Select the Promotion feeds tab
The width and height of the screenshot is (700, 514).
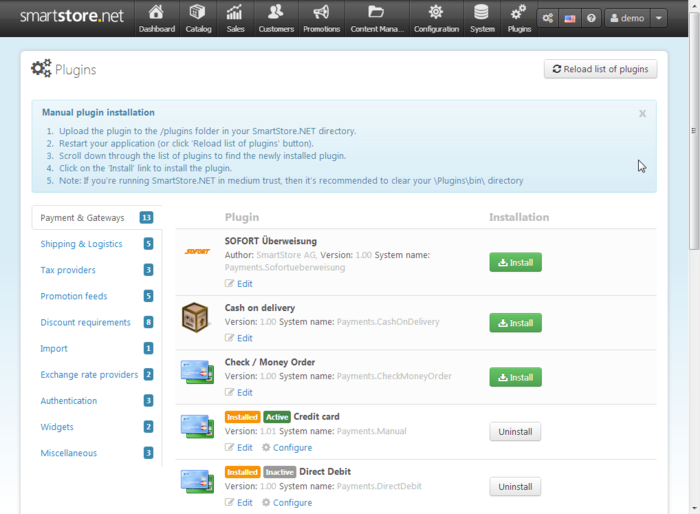(96, 296)
